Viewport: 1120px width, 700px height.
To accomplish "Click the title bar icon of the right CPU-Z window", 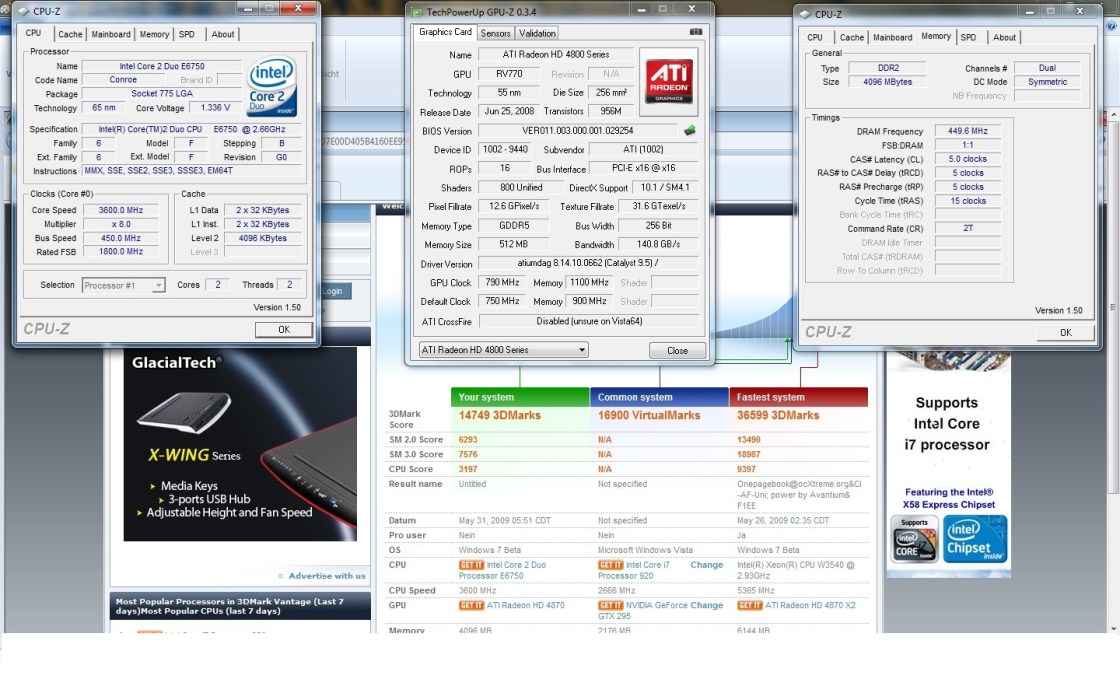I will [x=805, y=14].
